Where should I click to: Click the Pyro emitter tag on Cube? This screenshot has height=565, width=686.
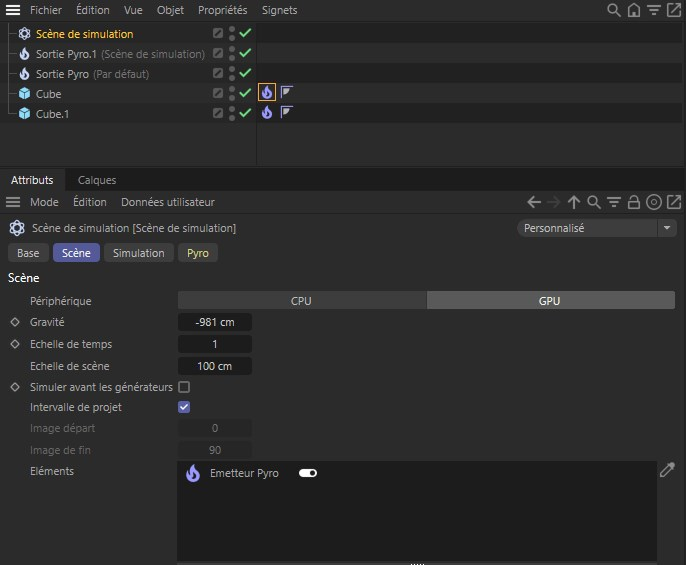[267, 93]
